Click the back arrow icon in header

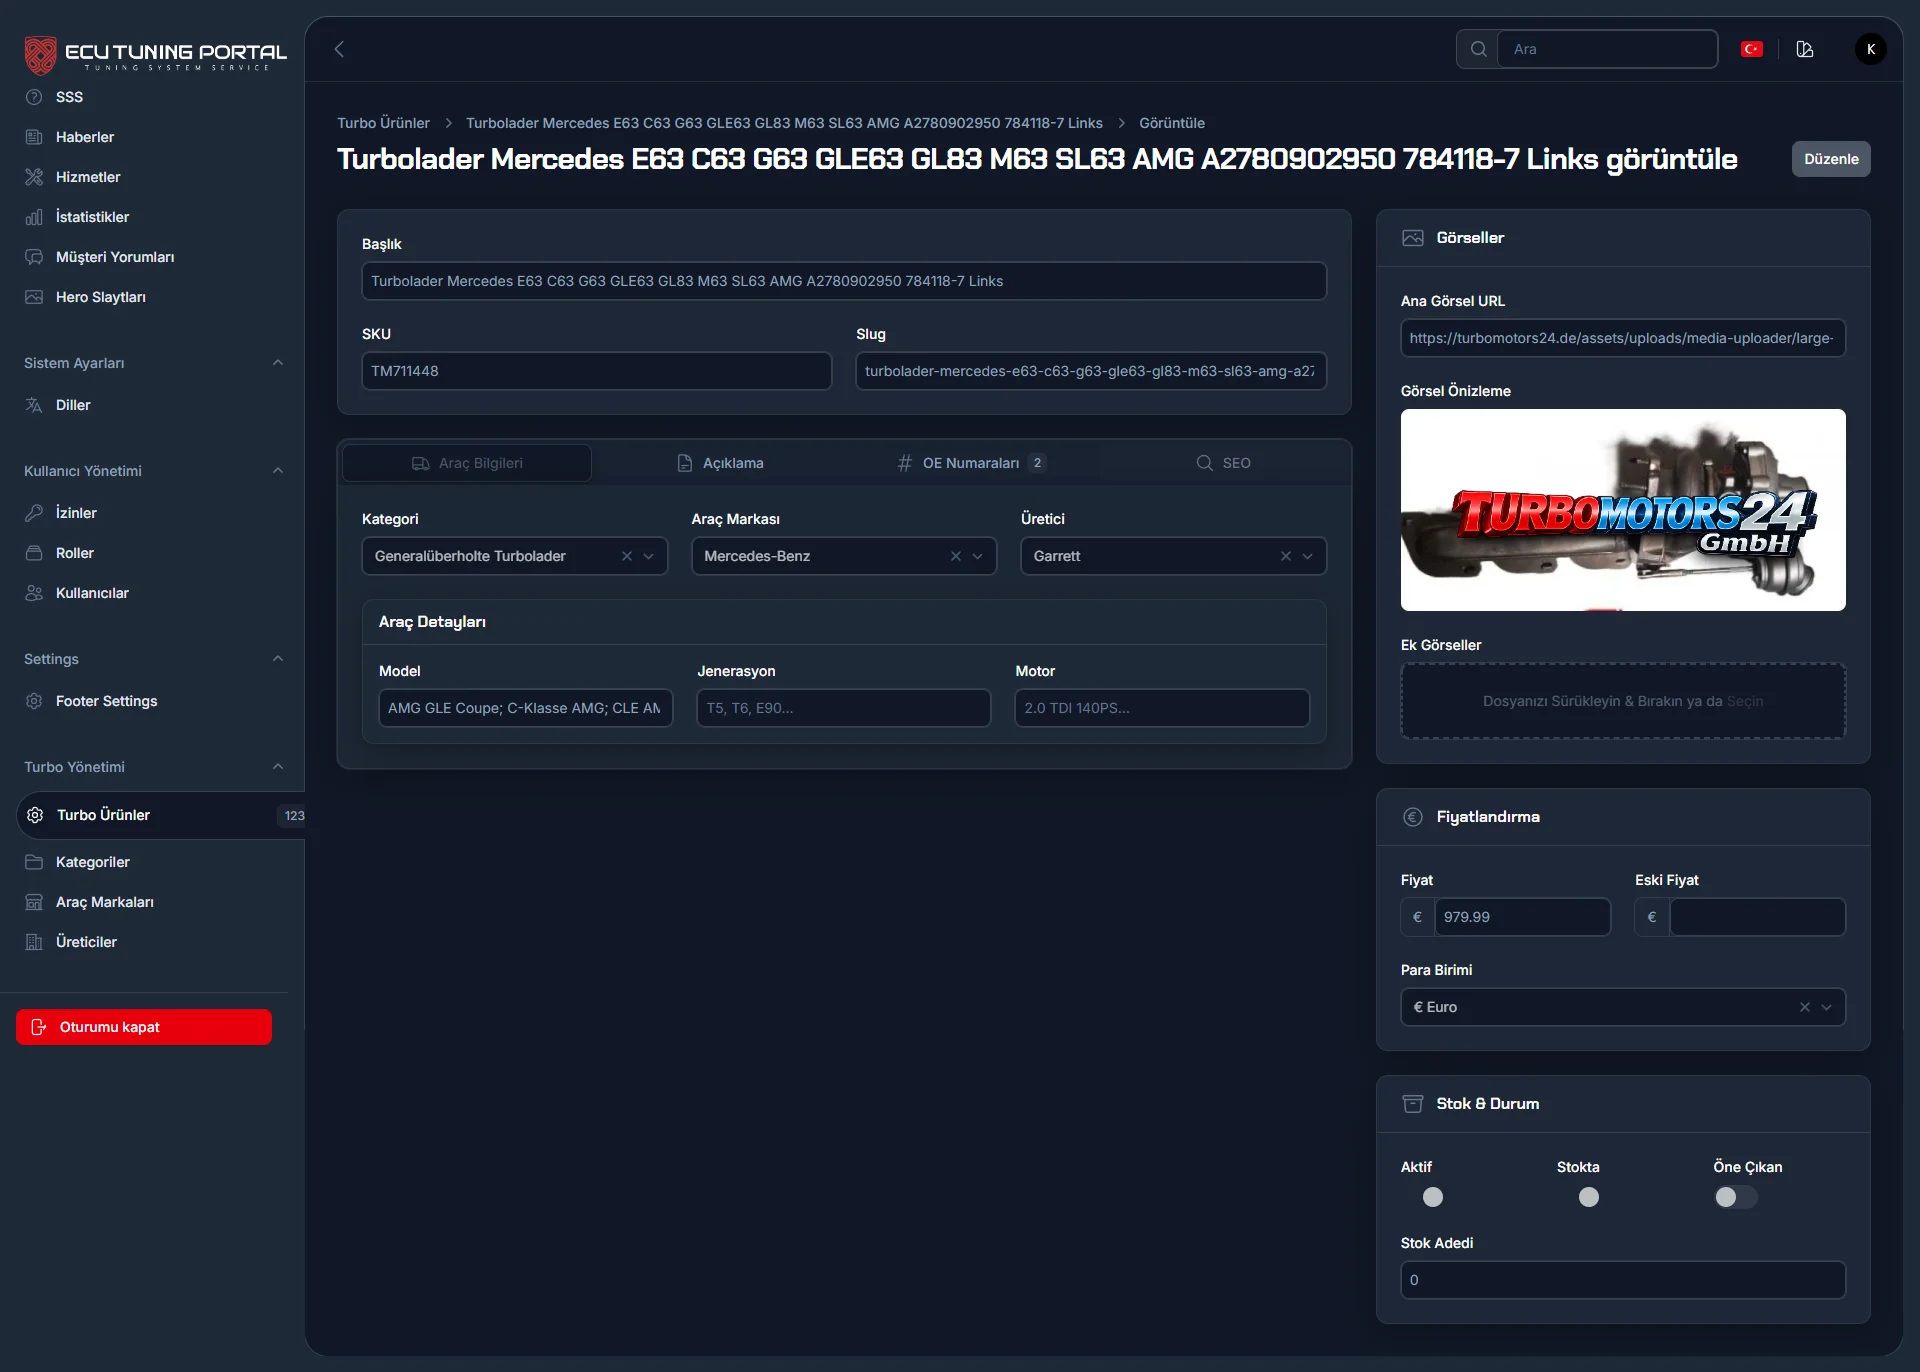coord(339,49)
